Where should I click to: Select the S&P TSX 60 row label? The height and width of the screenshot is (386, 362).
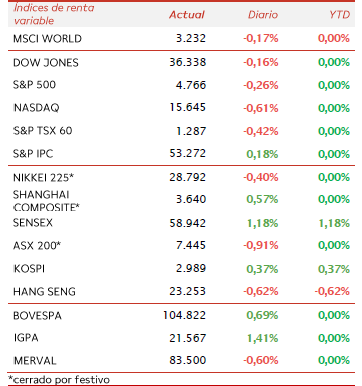click(43, 131)
